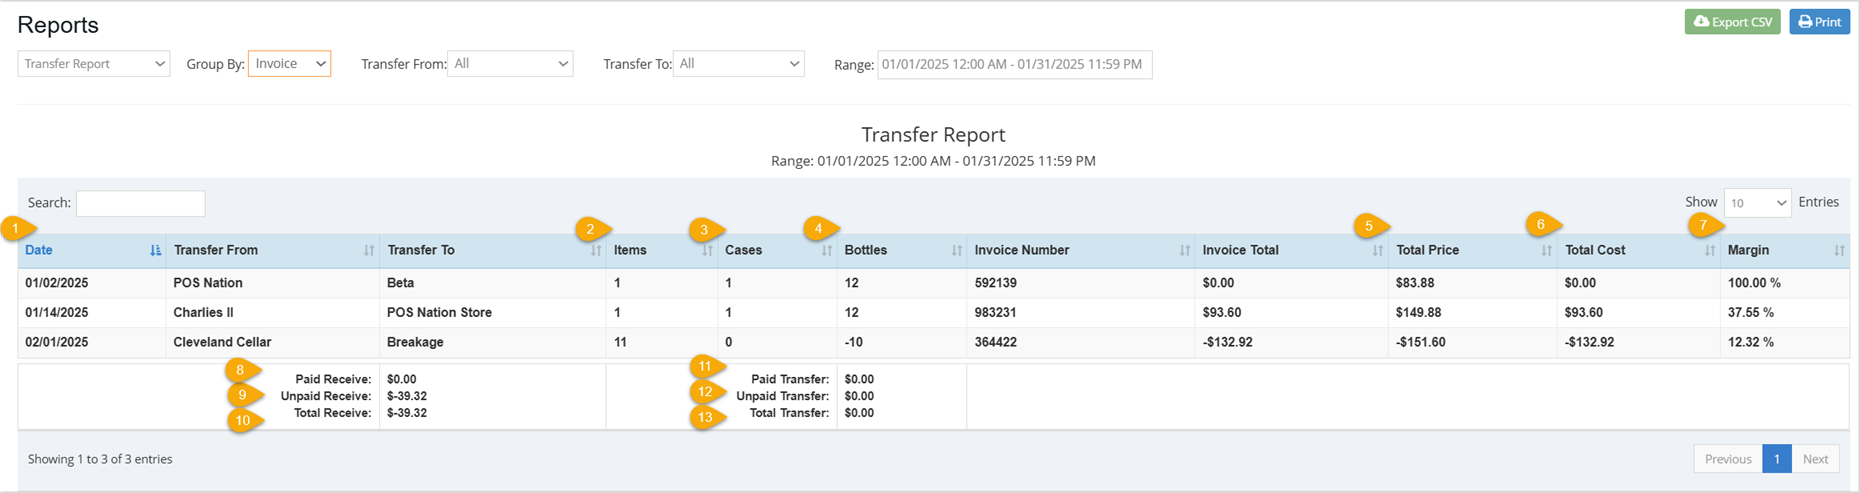The image size is (1860, 493).
Task: Click the Total Transfer label
Action: [790, 413]
